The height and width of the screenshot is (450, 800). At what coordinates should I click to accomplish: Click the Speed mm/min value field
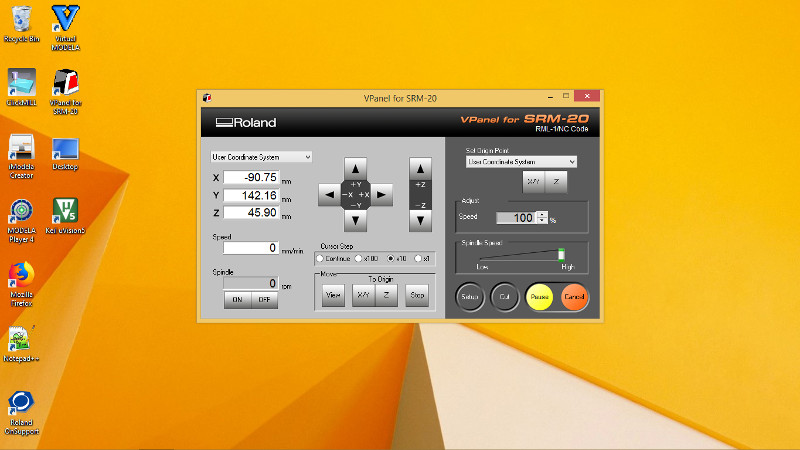pos(251,248)
